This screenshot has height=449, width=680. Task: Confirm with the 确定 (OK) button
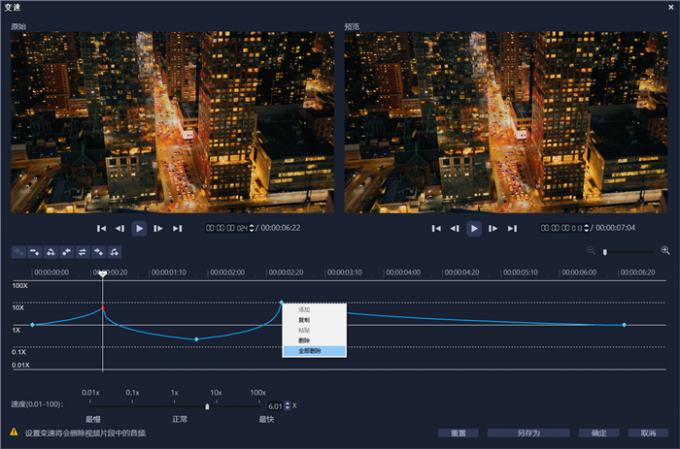(599, 433)
